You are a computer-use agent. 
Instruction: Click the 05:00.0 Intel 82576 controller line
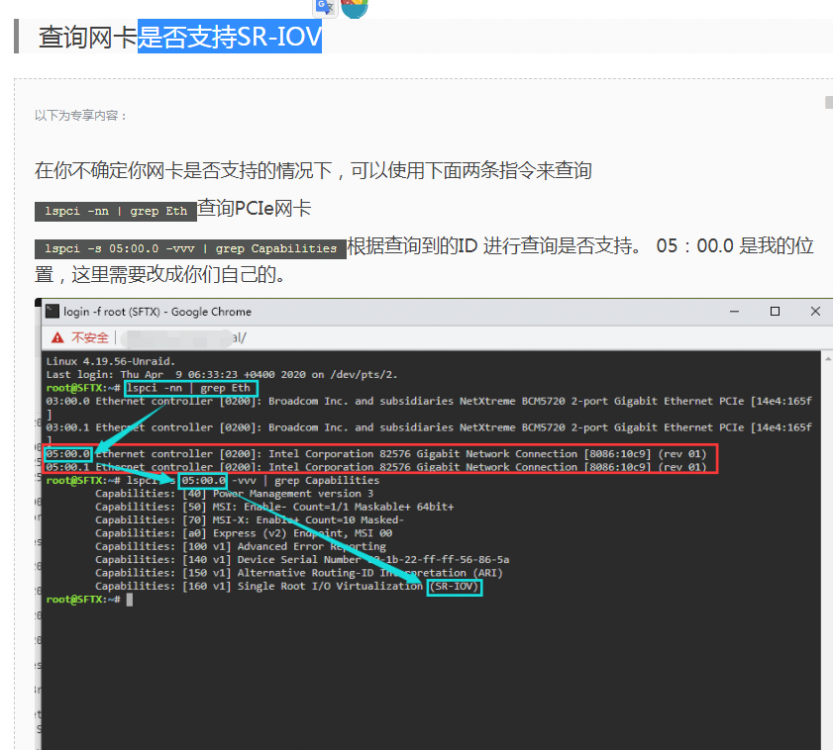(x=376, y=454)
